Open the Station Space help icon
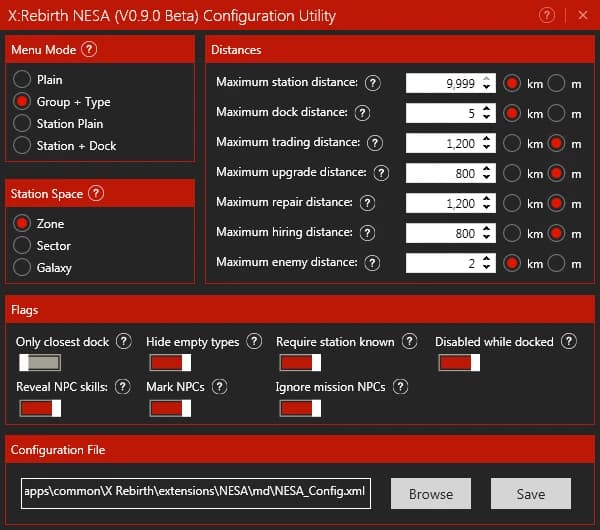 [96, 193]
